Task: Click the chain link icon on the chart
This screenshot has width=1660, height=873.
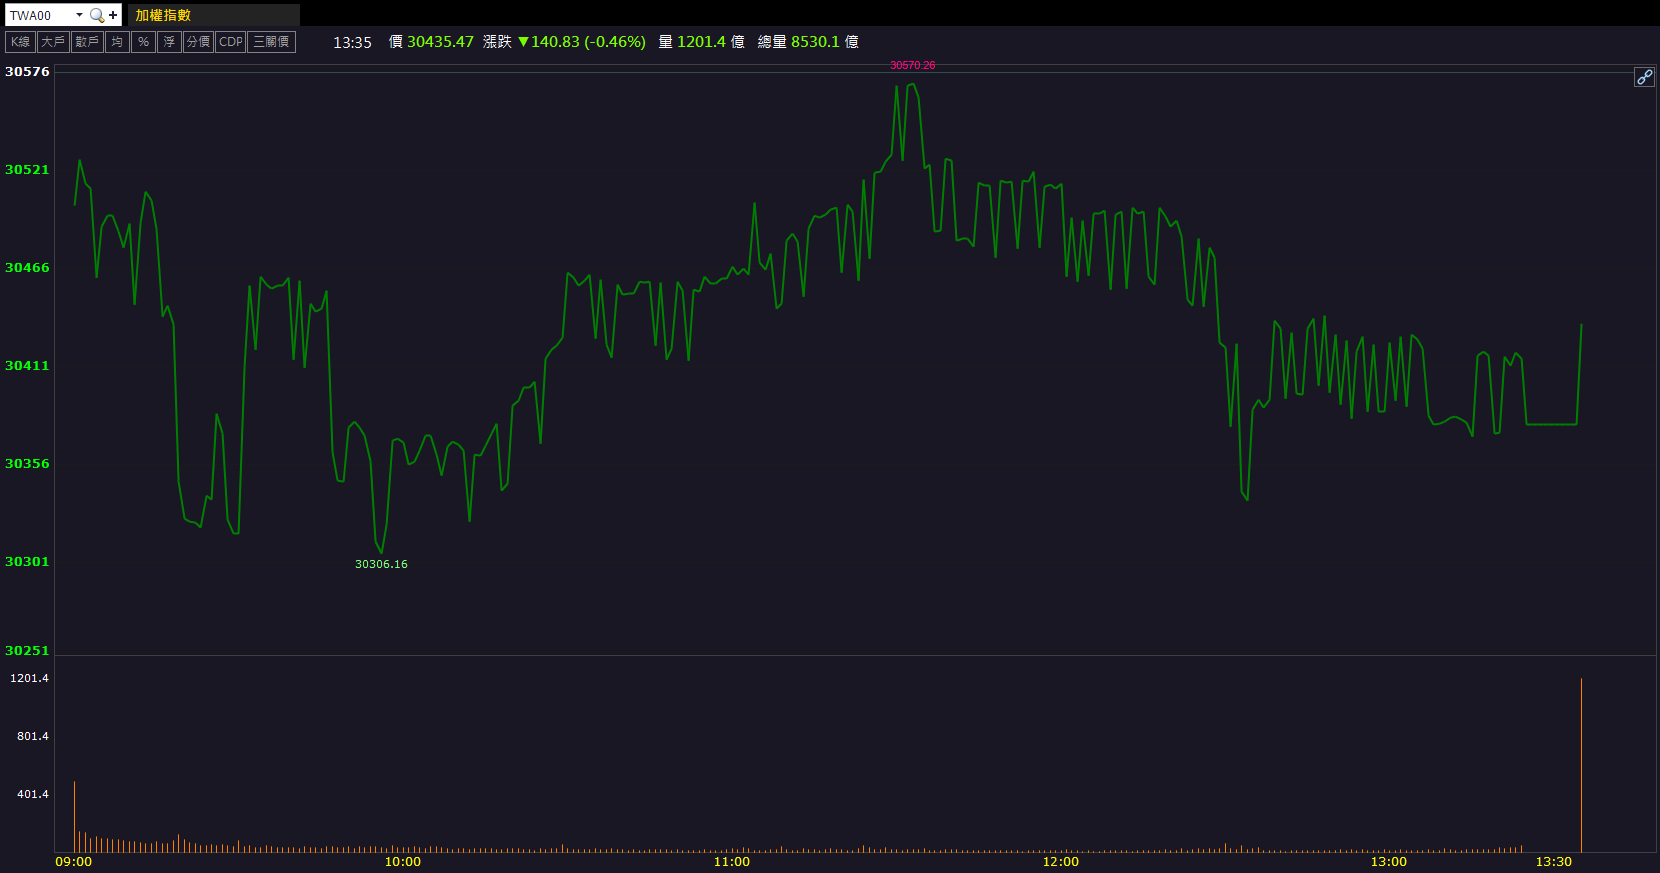Action: 1644,77
